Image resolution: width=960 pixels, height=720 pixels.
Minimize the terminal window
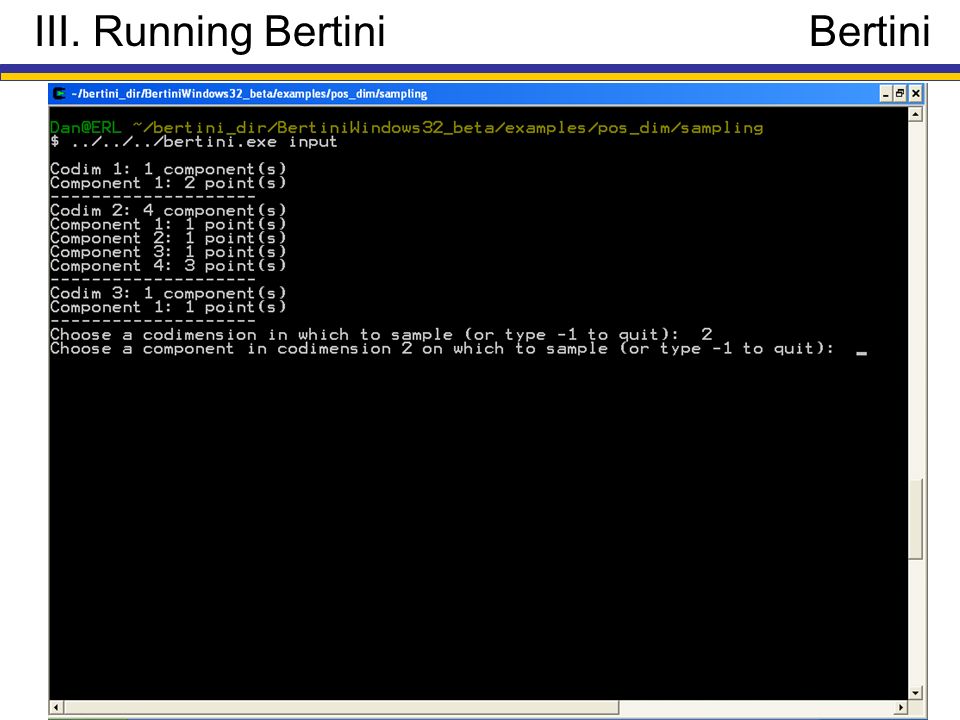pyautogui.click(x=885, y=94)
